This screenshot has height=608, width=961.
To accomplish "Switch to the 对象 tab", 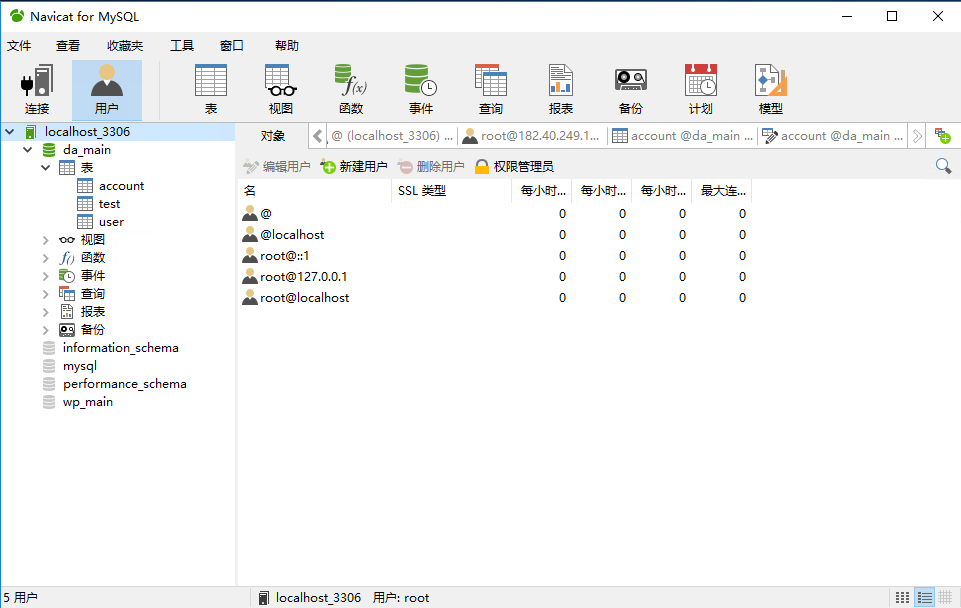I will tap(273, 136).
